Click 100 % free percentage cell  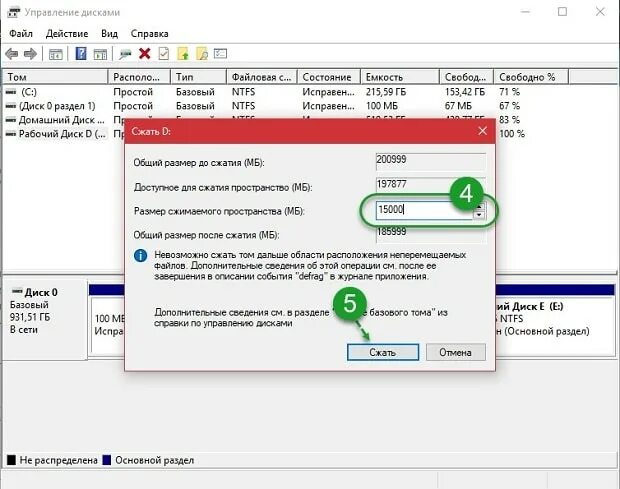(512, 134)
